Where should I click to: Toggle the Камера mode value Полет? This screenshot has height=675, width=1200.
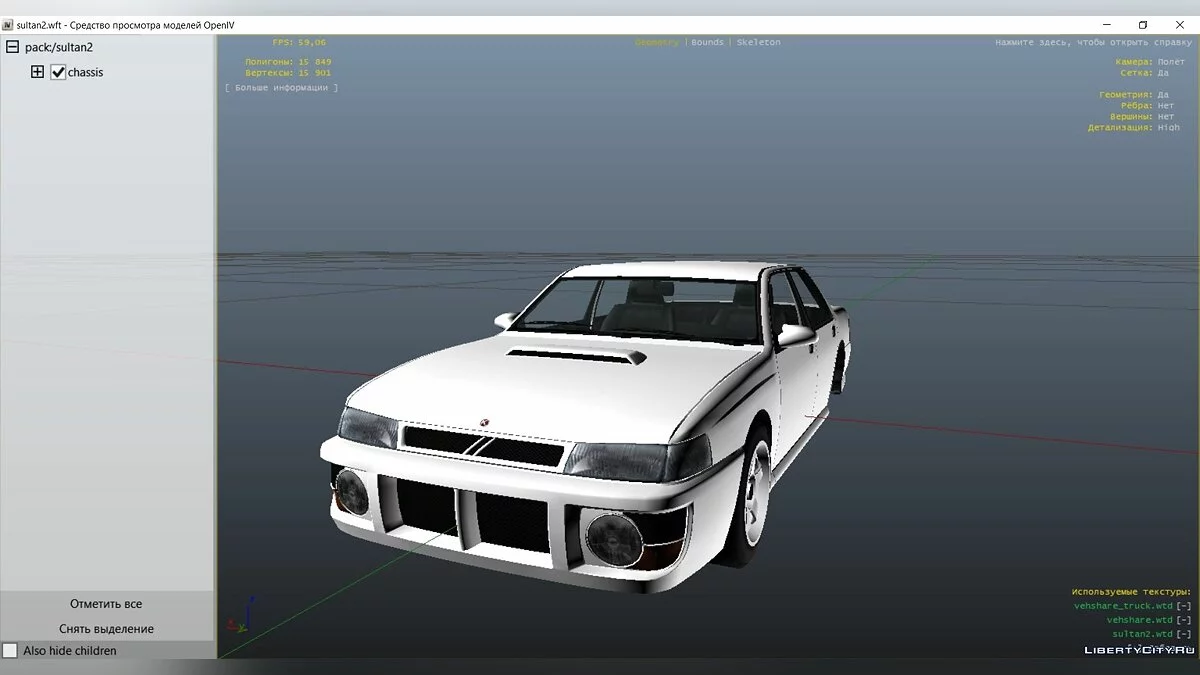1170,62
